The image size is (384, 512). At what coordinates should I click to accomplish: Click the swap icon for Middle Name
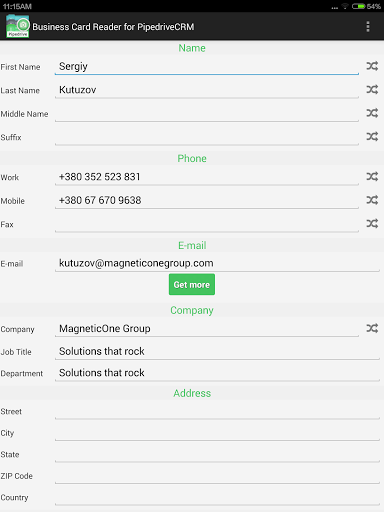372,113
